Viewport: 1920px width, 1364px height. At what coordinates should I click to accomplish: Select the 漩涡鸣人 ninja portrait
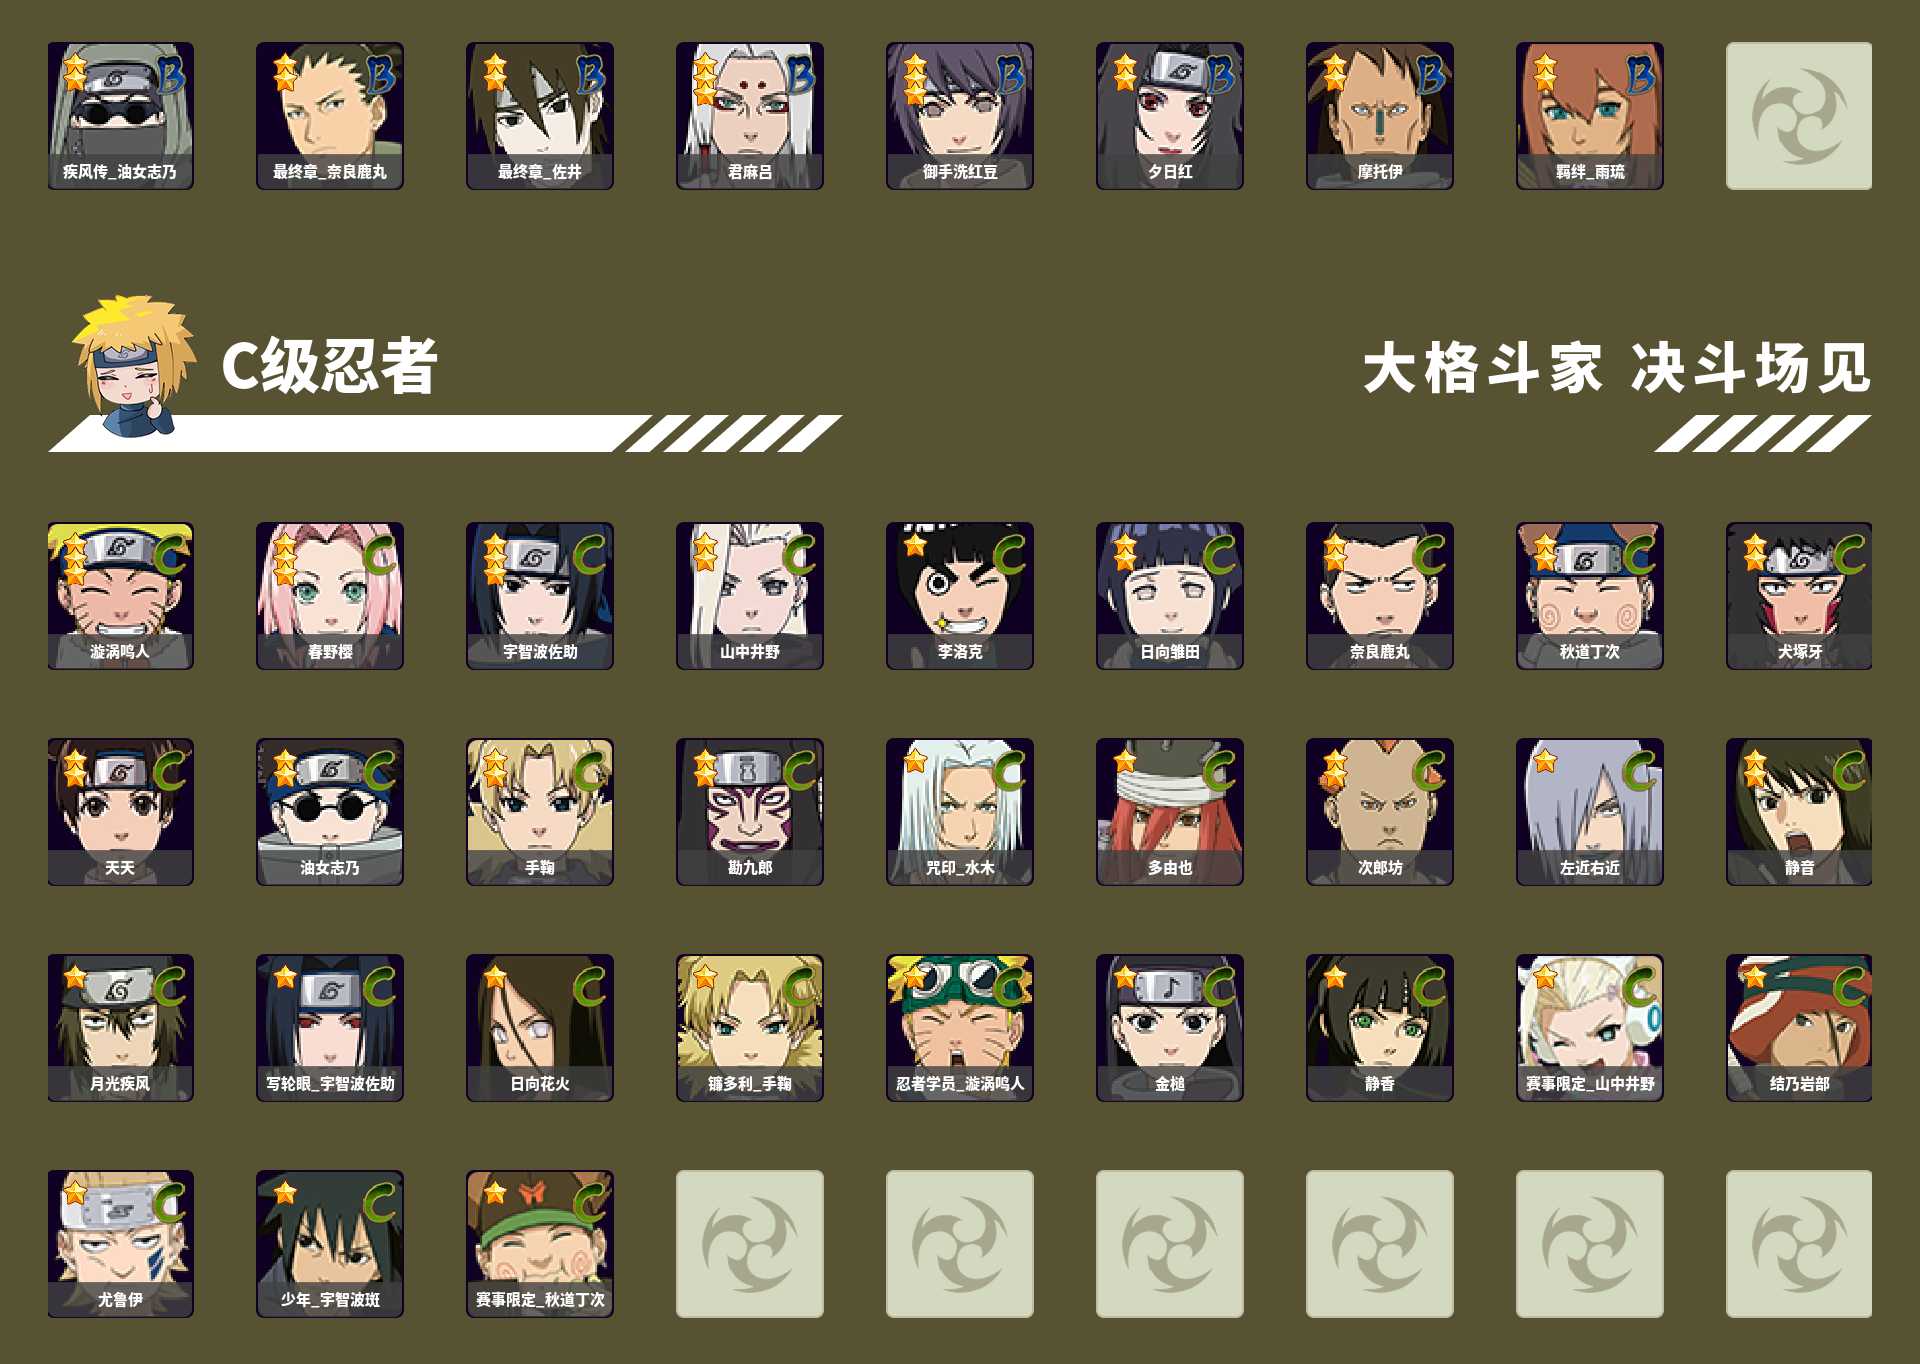click(120, 596)
